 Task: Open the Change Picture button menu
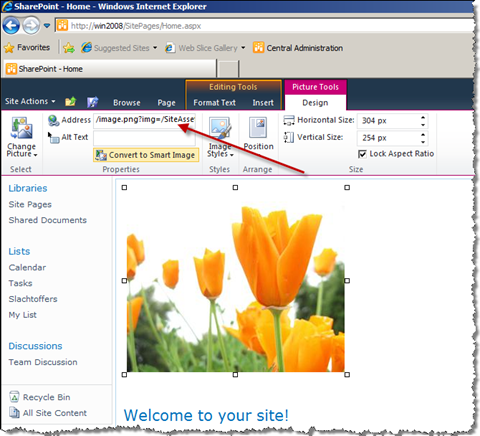point(22,137)
